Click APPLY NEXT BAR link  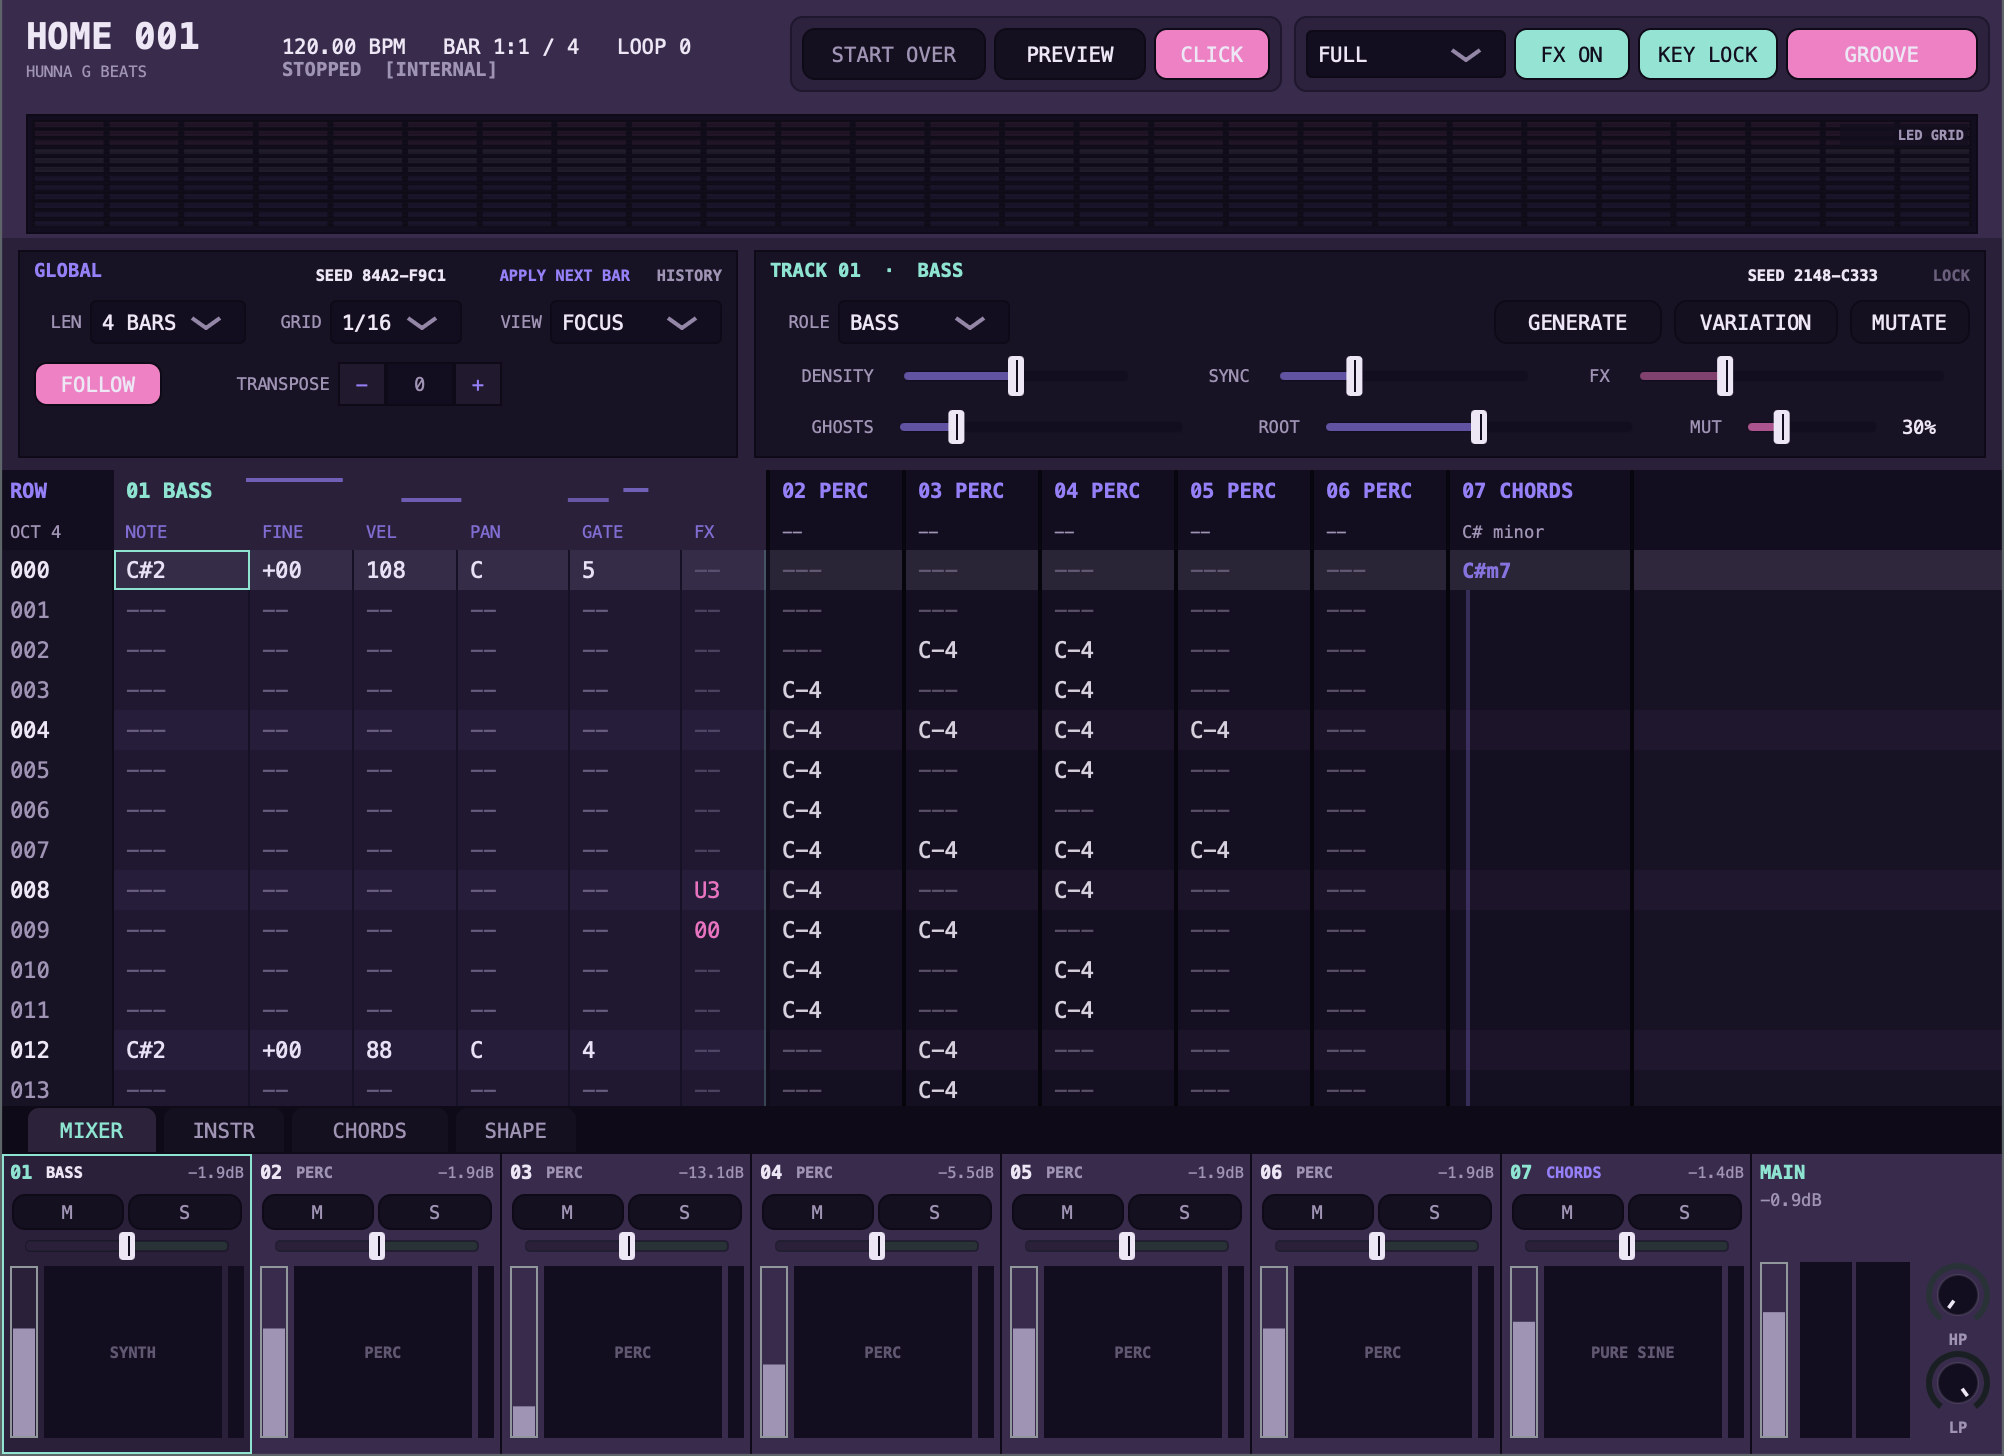[564, 275]
